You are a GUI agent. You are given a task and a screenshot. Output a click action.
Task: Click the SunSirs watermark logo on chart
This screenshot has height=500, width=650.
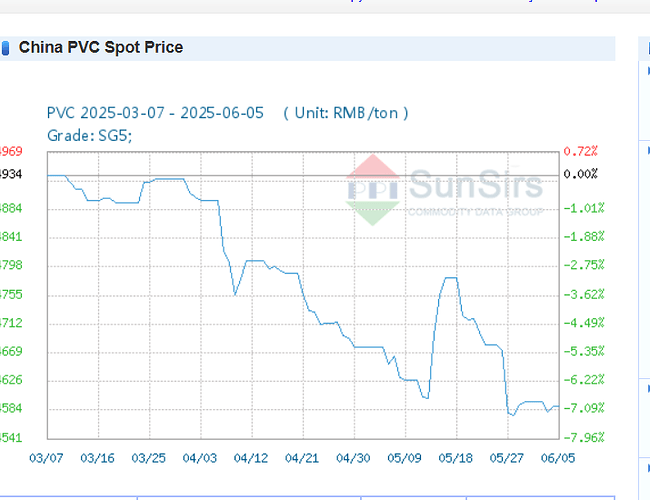coord(445,188)
